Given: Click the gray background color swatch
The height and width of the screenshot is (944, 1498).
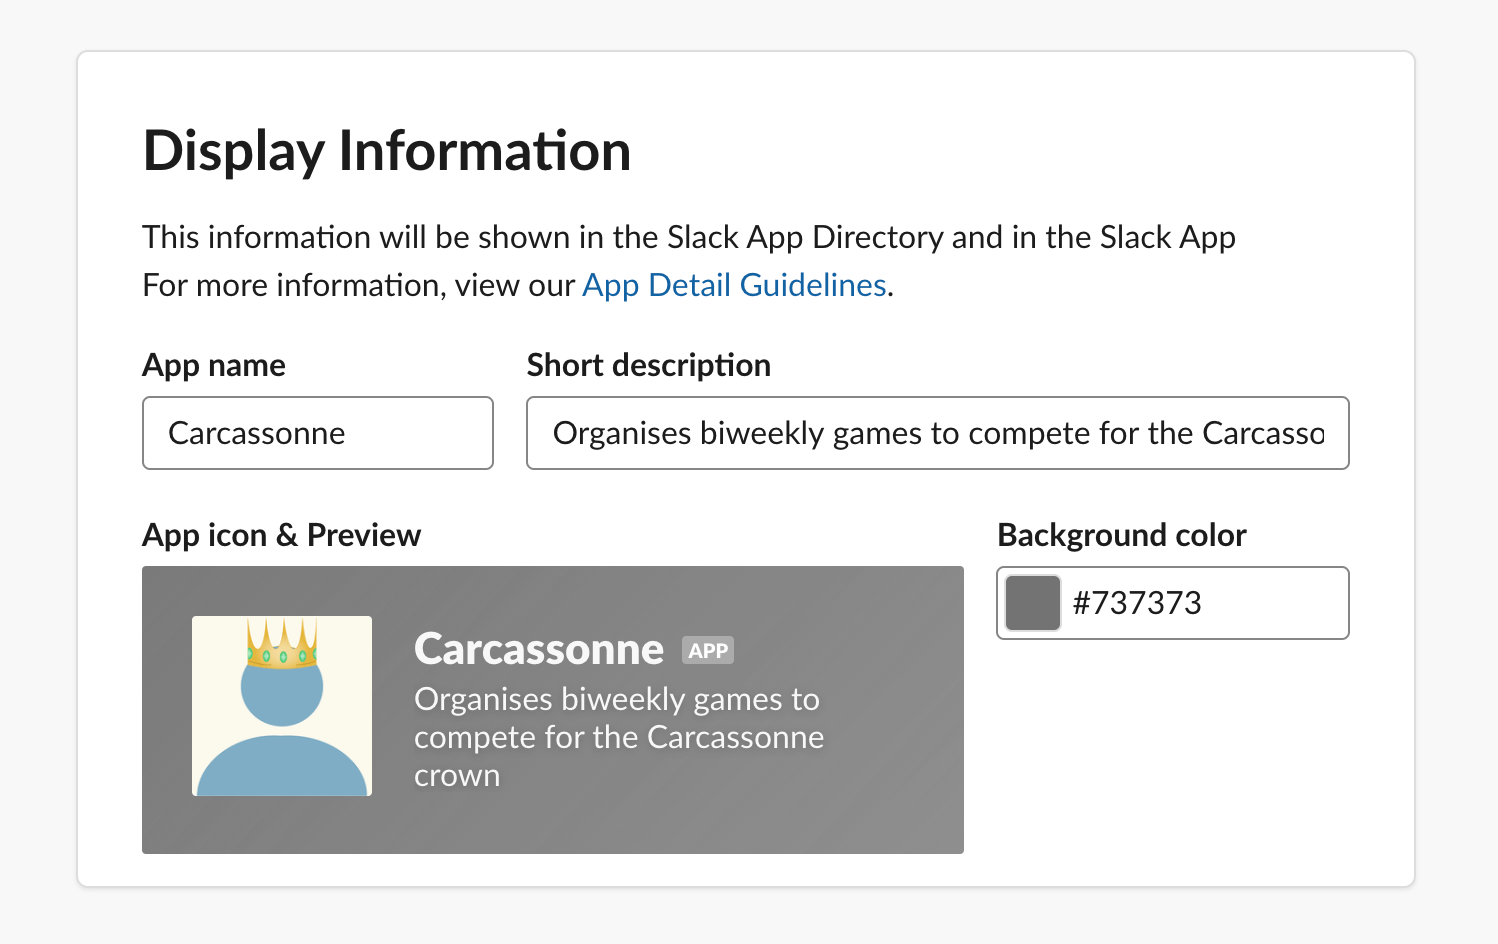Looking at the screenshot, I should 1032,603.
